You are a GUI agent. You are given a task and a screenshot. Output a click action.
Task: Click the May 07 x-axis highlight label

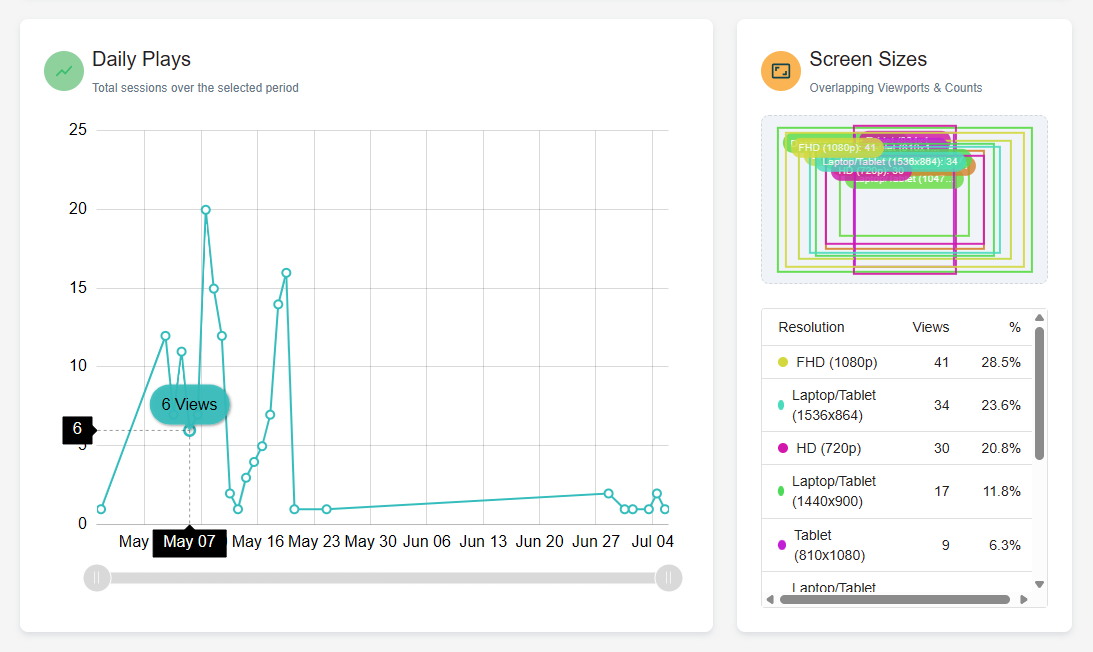click(190, 542)
